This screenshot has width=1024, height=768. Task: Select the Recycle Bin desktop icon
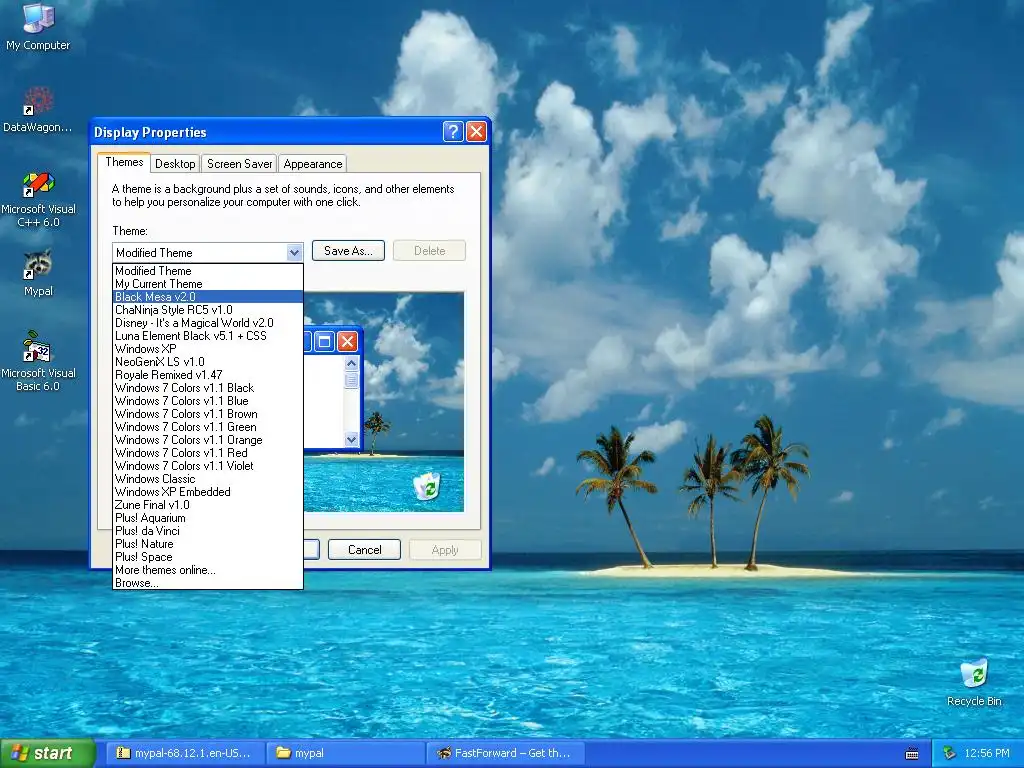[x=974, y=682]
